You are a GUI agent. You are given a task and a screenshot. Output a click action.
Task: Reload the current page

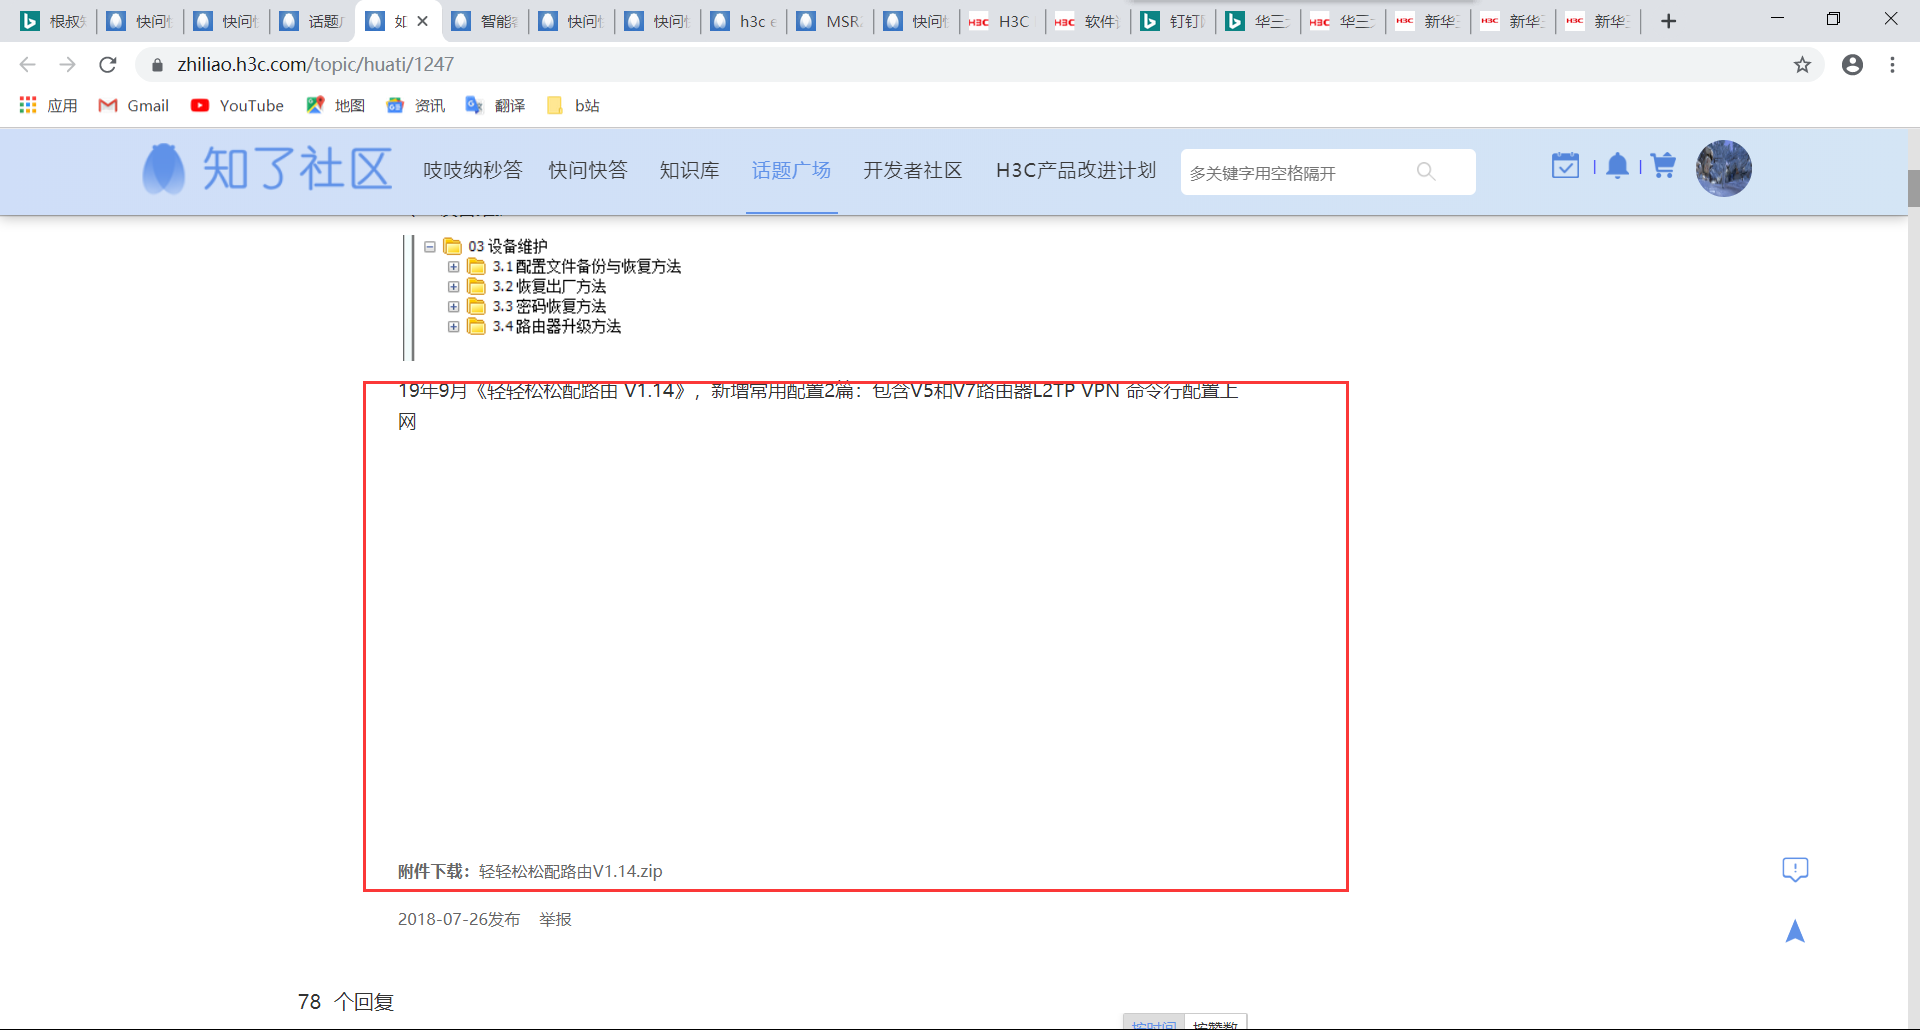coord(108,64)
